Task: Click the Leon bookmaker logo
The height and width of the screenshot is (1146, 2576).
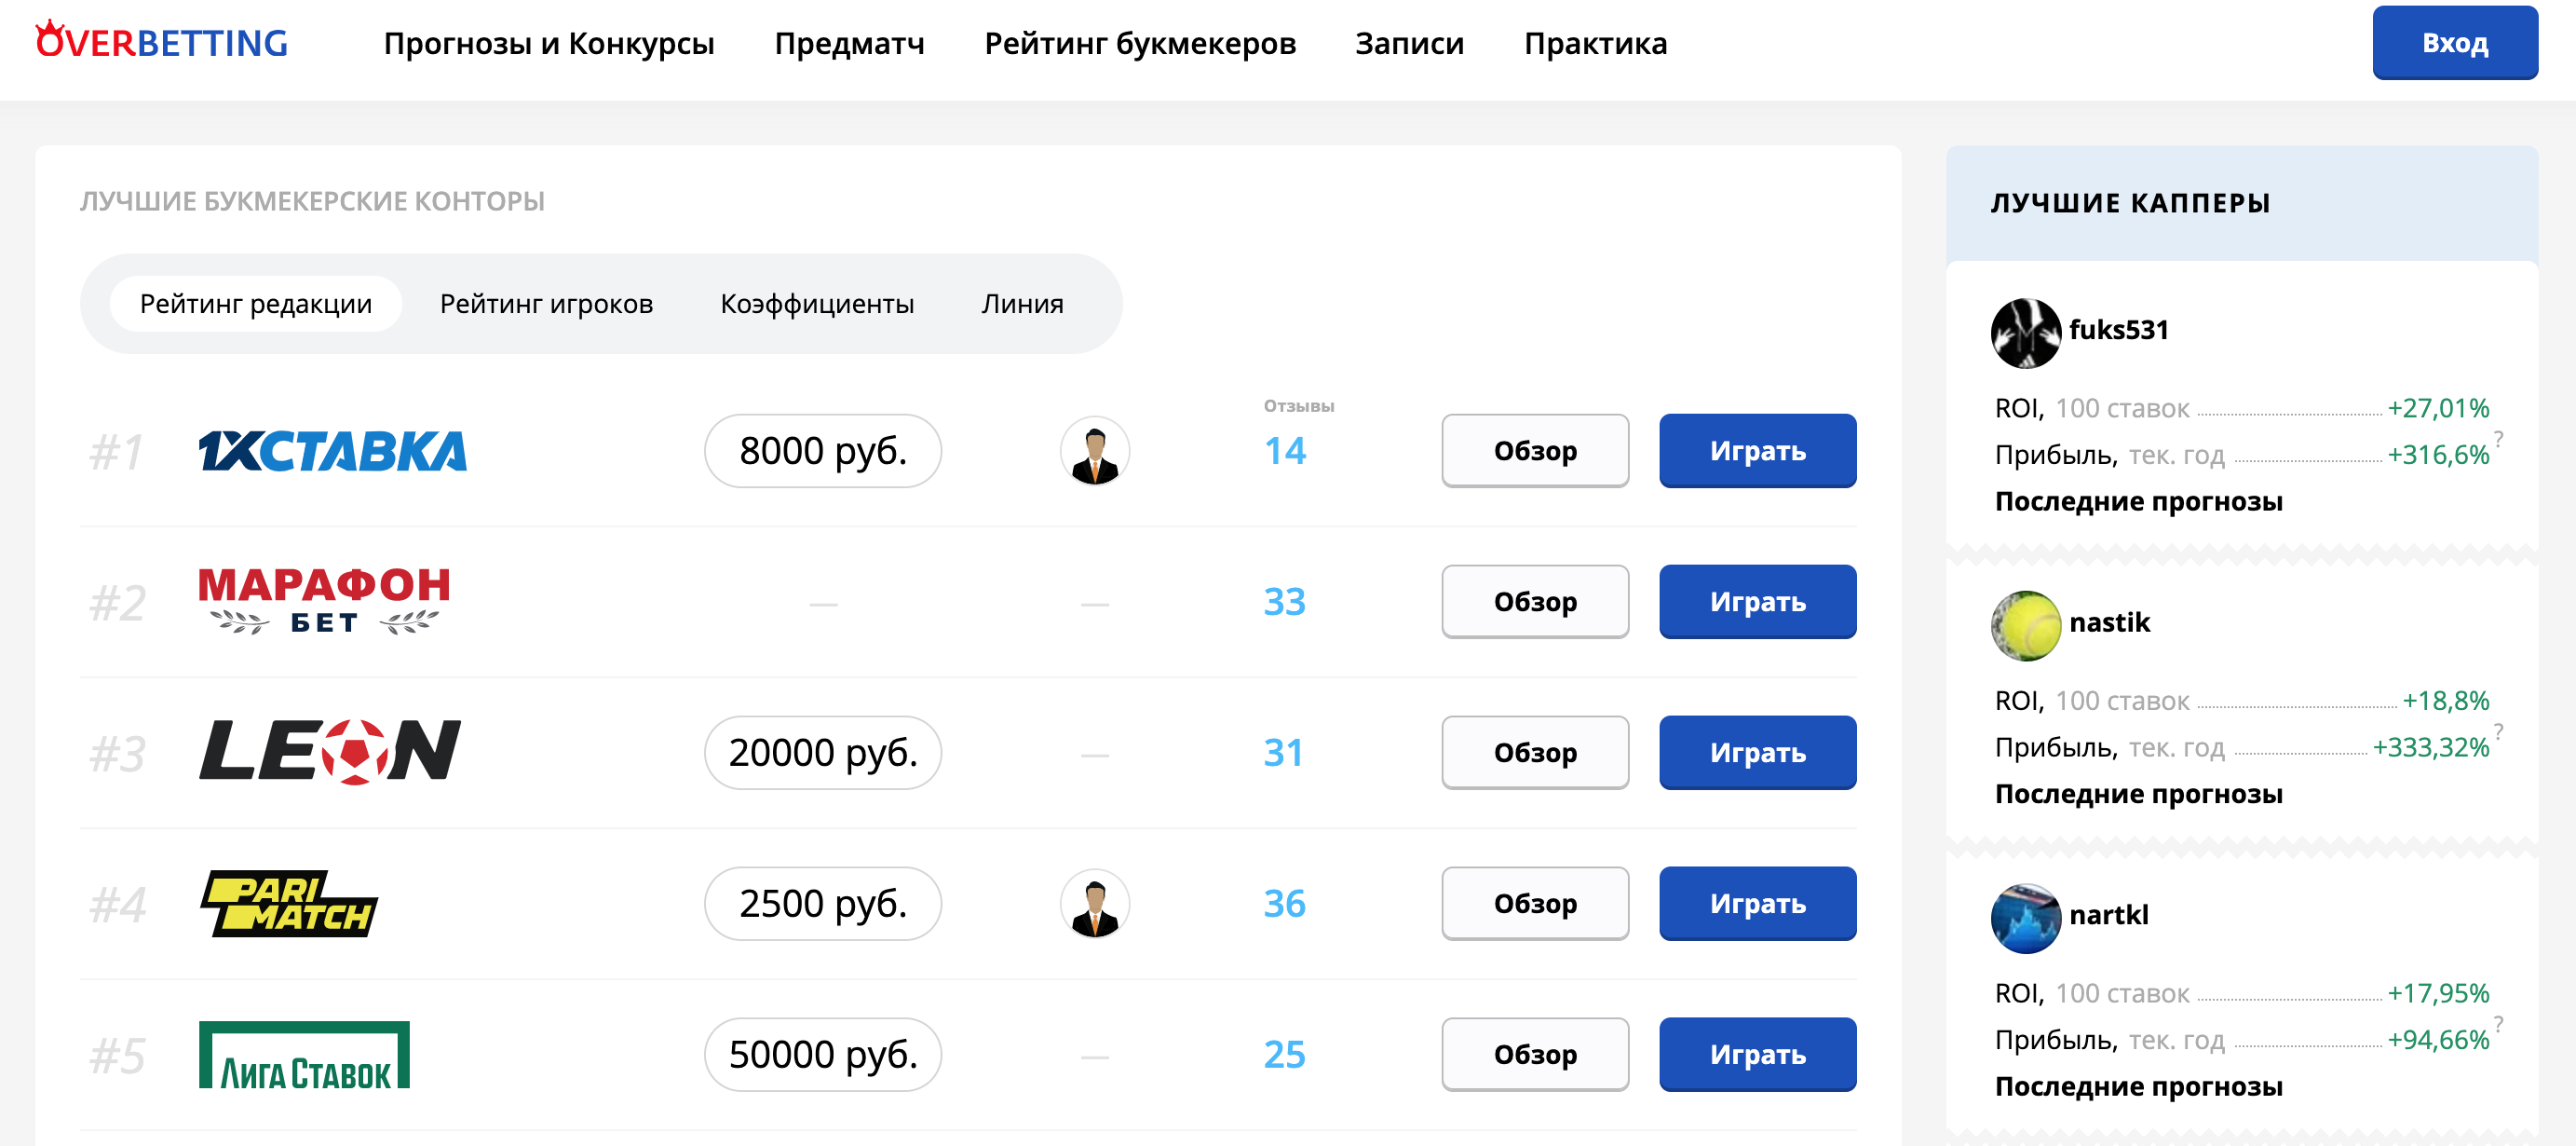Action: point(330,752)
